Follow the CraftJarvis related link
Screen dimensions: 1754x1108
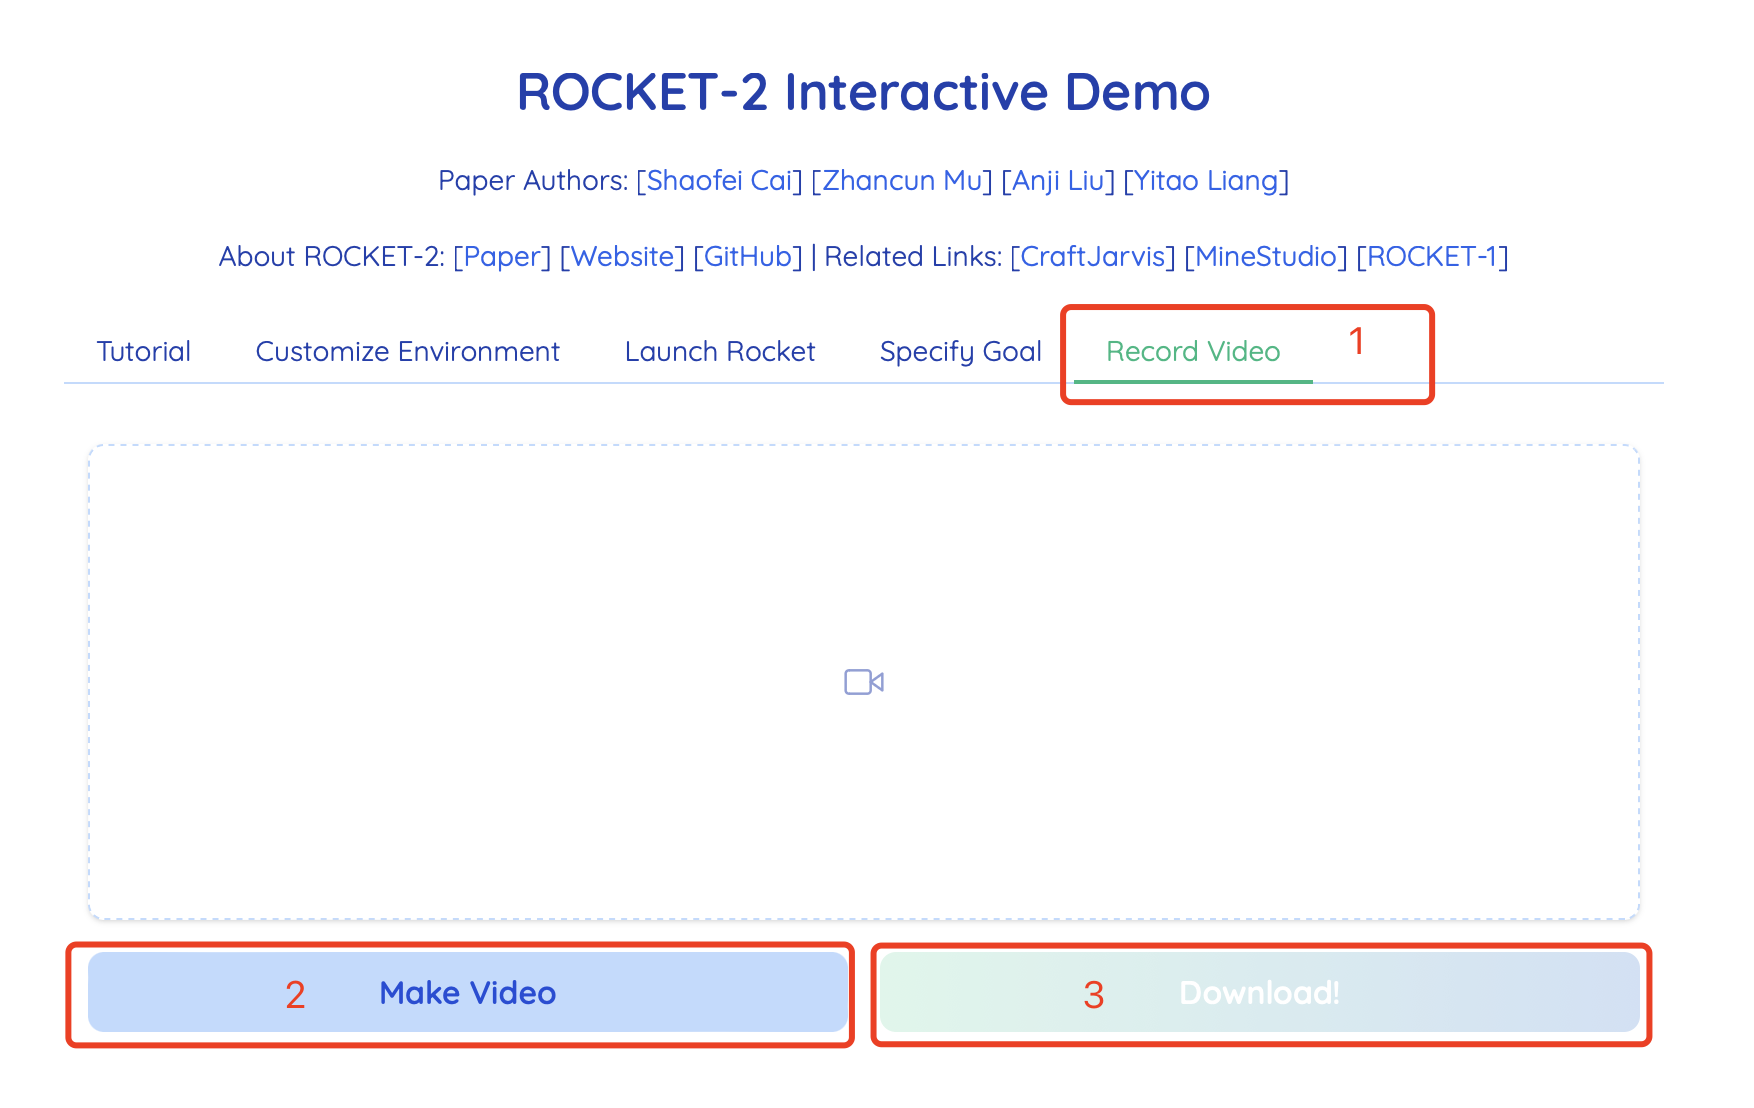pyautogui.click(x=1092, y=257)
